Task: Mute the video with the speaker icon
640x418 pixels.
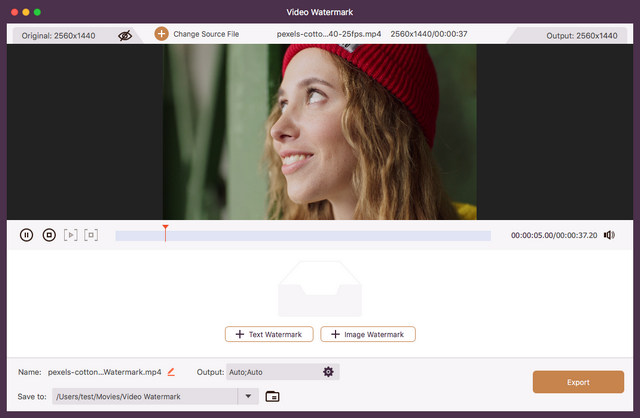Action: coord(609,235)
